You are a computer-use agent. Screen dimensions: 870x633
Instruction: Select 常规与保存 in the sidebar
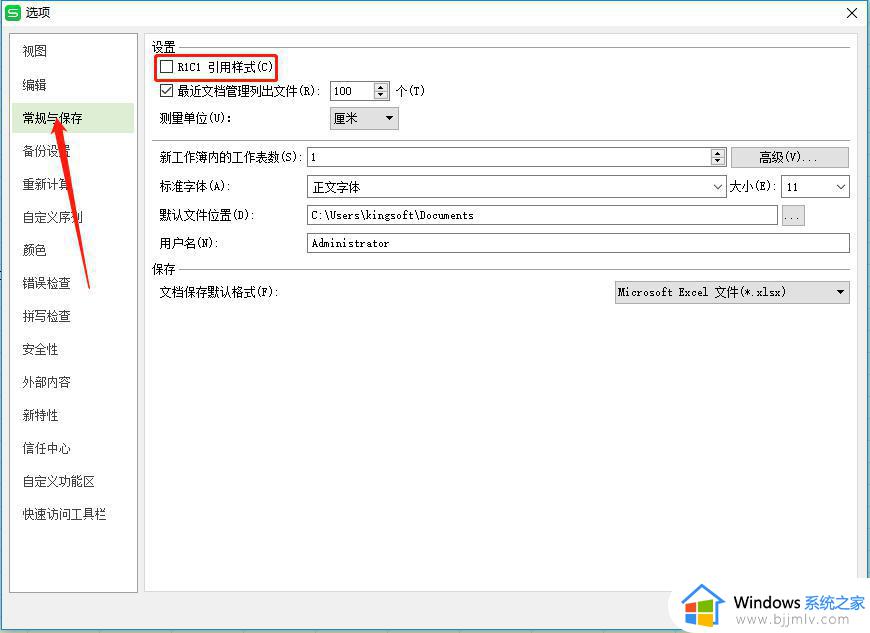(73, 118)
